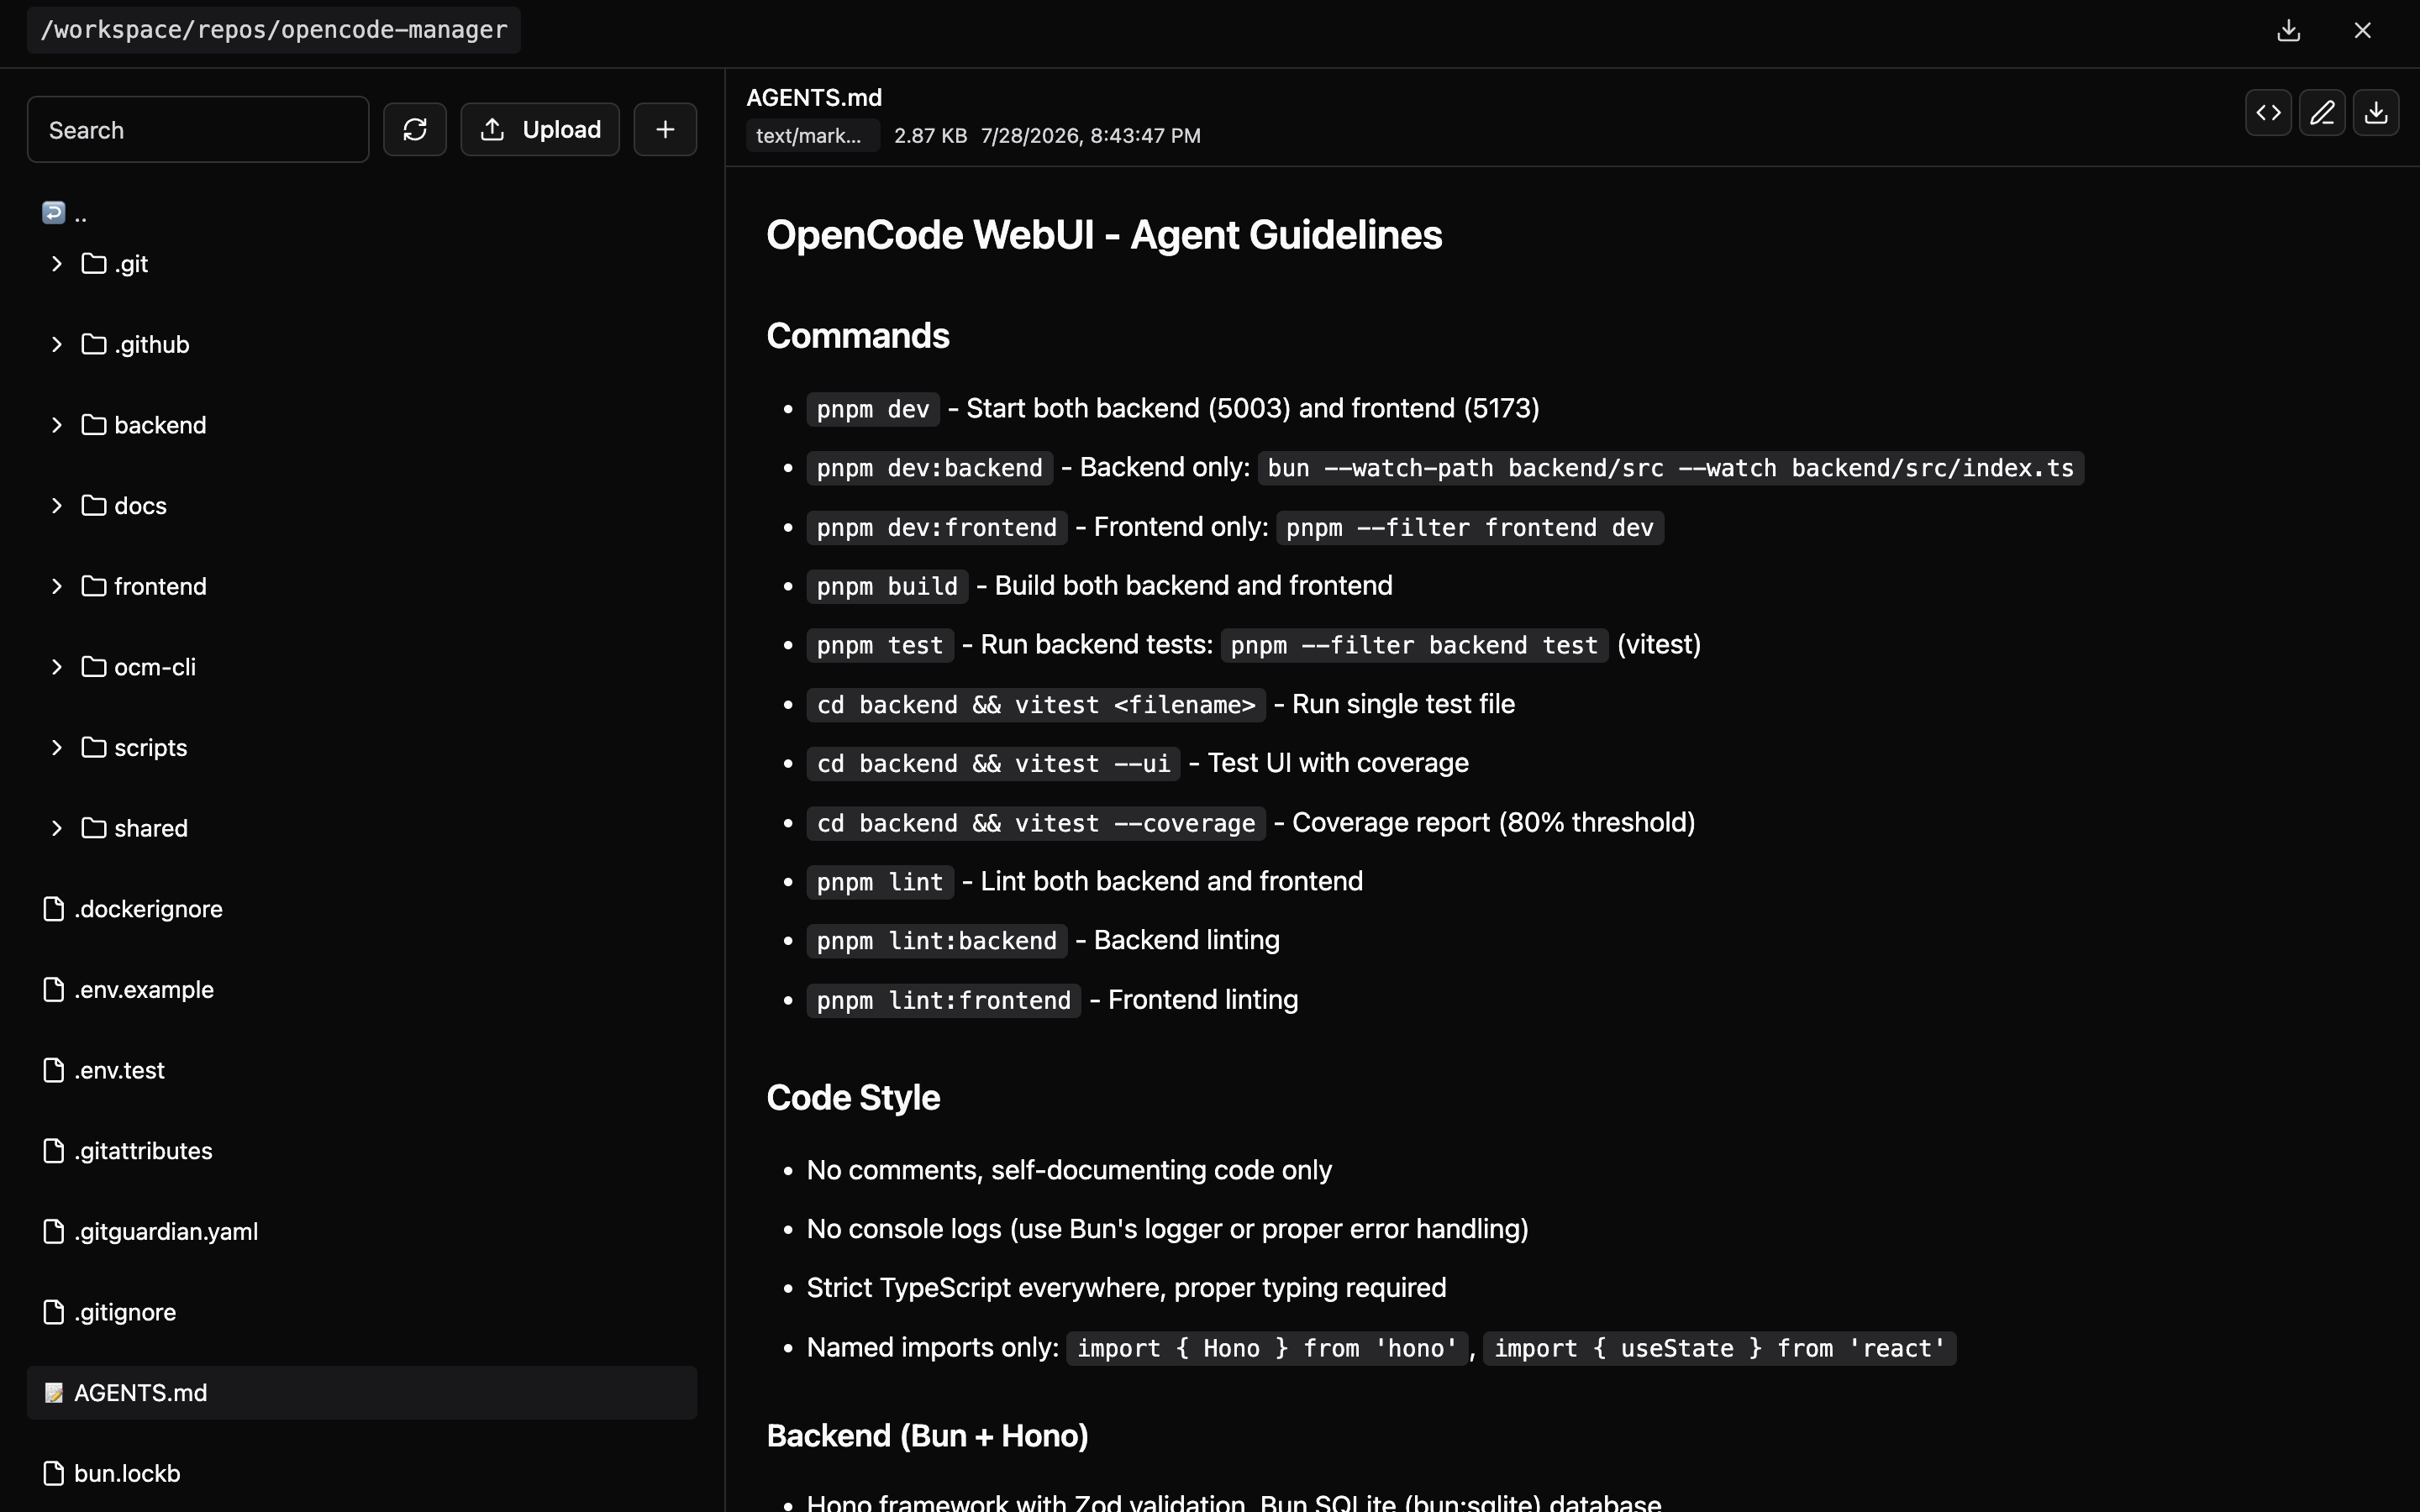Click the .gitignore file icon
This screenshot has width=2420, height=1512.
coord(54,1312)
